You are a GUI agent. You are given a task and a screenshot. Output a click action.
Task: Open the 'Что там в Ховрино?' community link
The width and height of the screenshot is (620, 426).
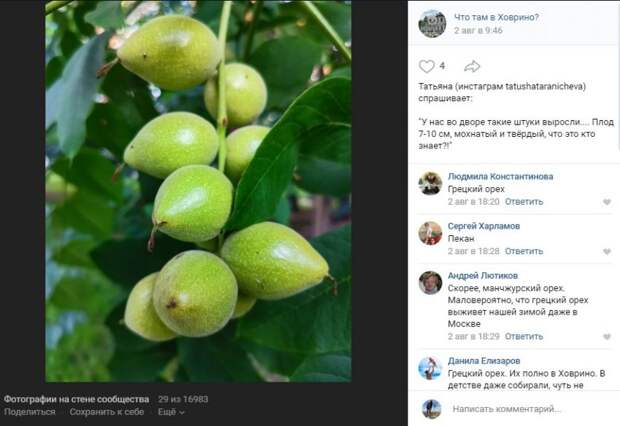[496, 17]
